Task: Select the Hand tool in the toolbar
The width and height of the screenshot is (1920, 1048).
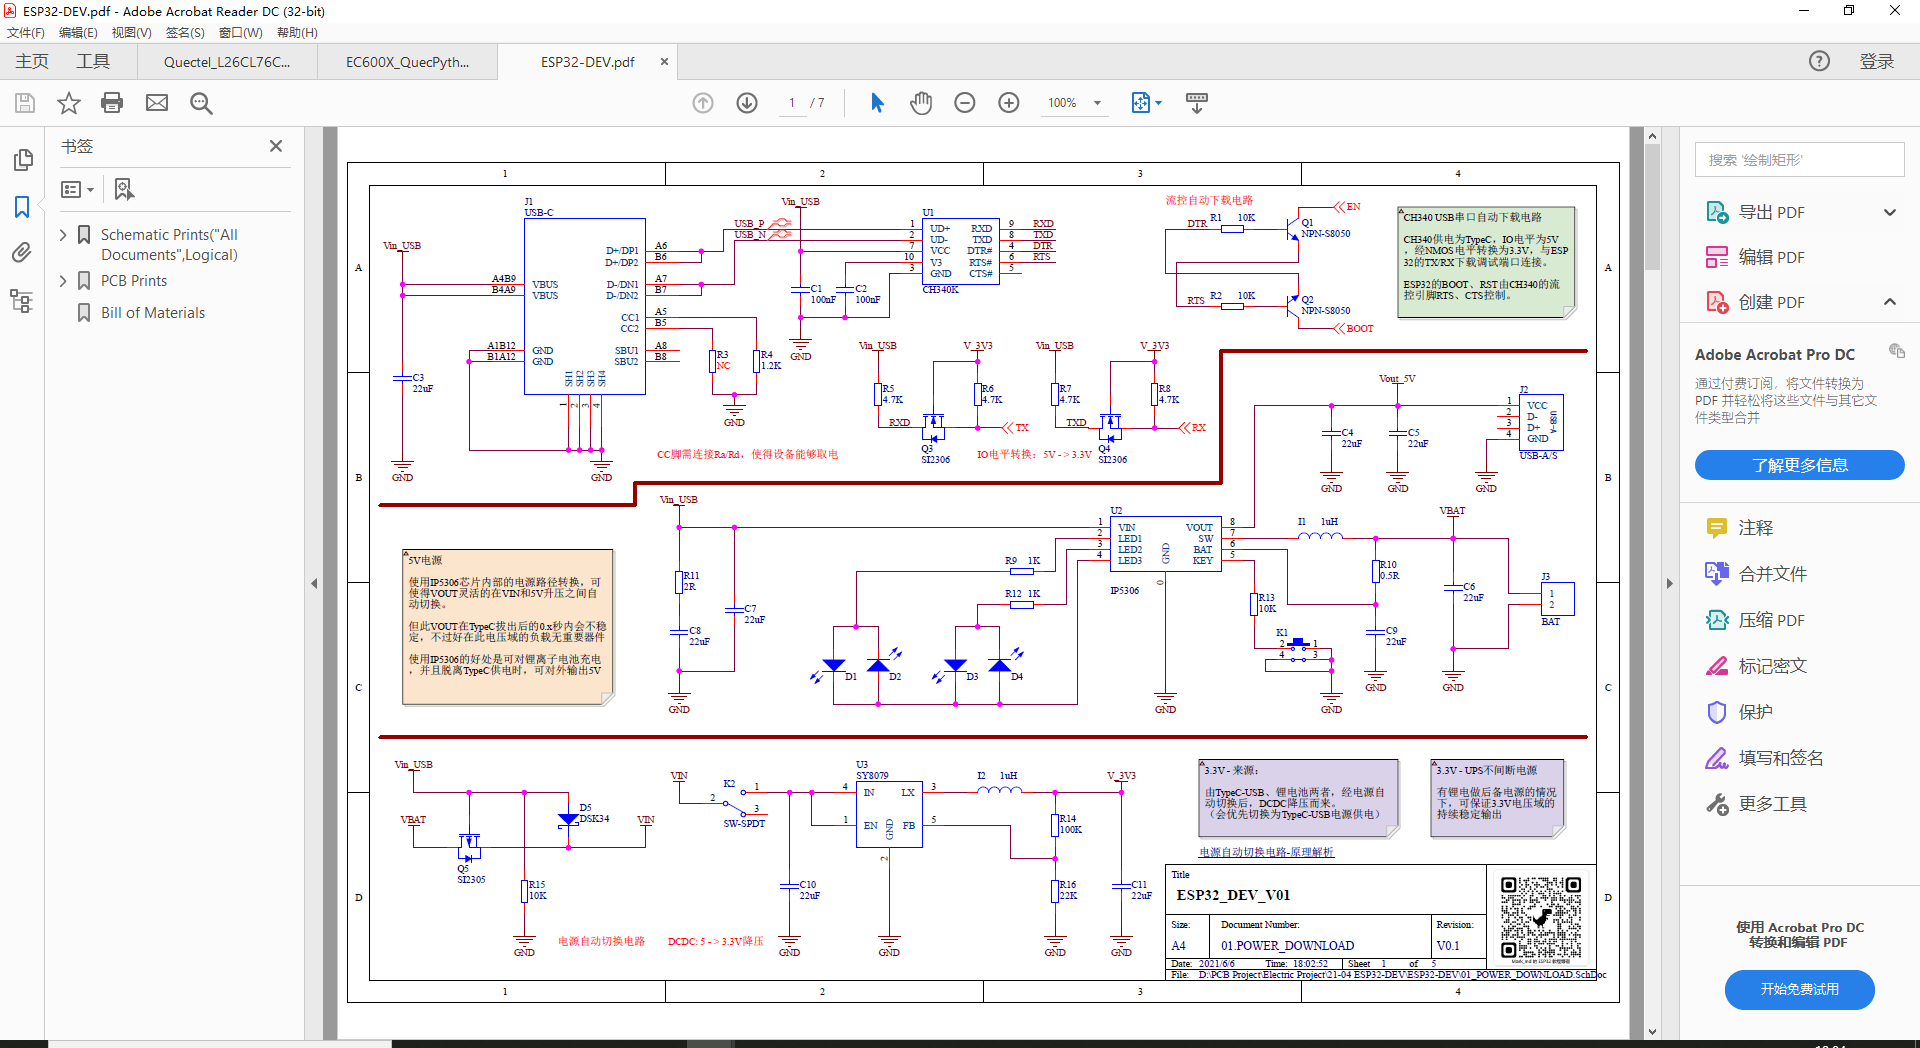Action: click(920, 102)
